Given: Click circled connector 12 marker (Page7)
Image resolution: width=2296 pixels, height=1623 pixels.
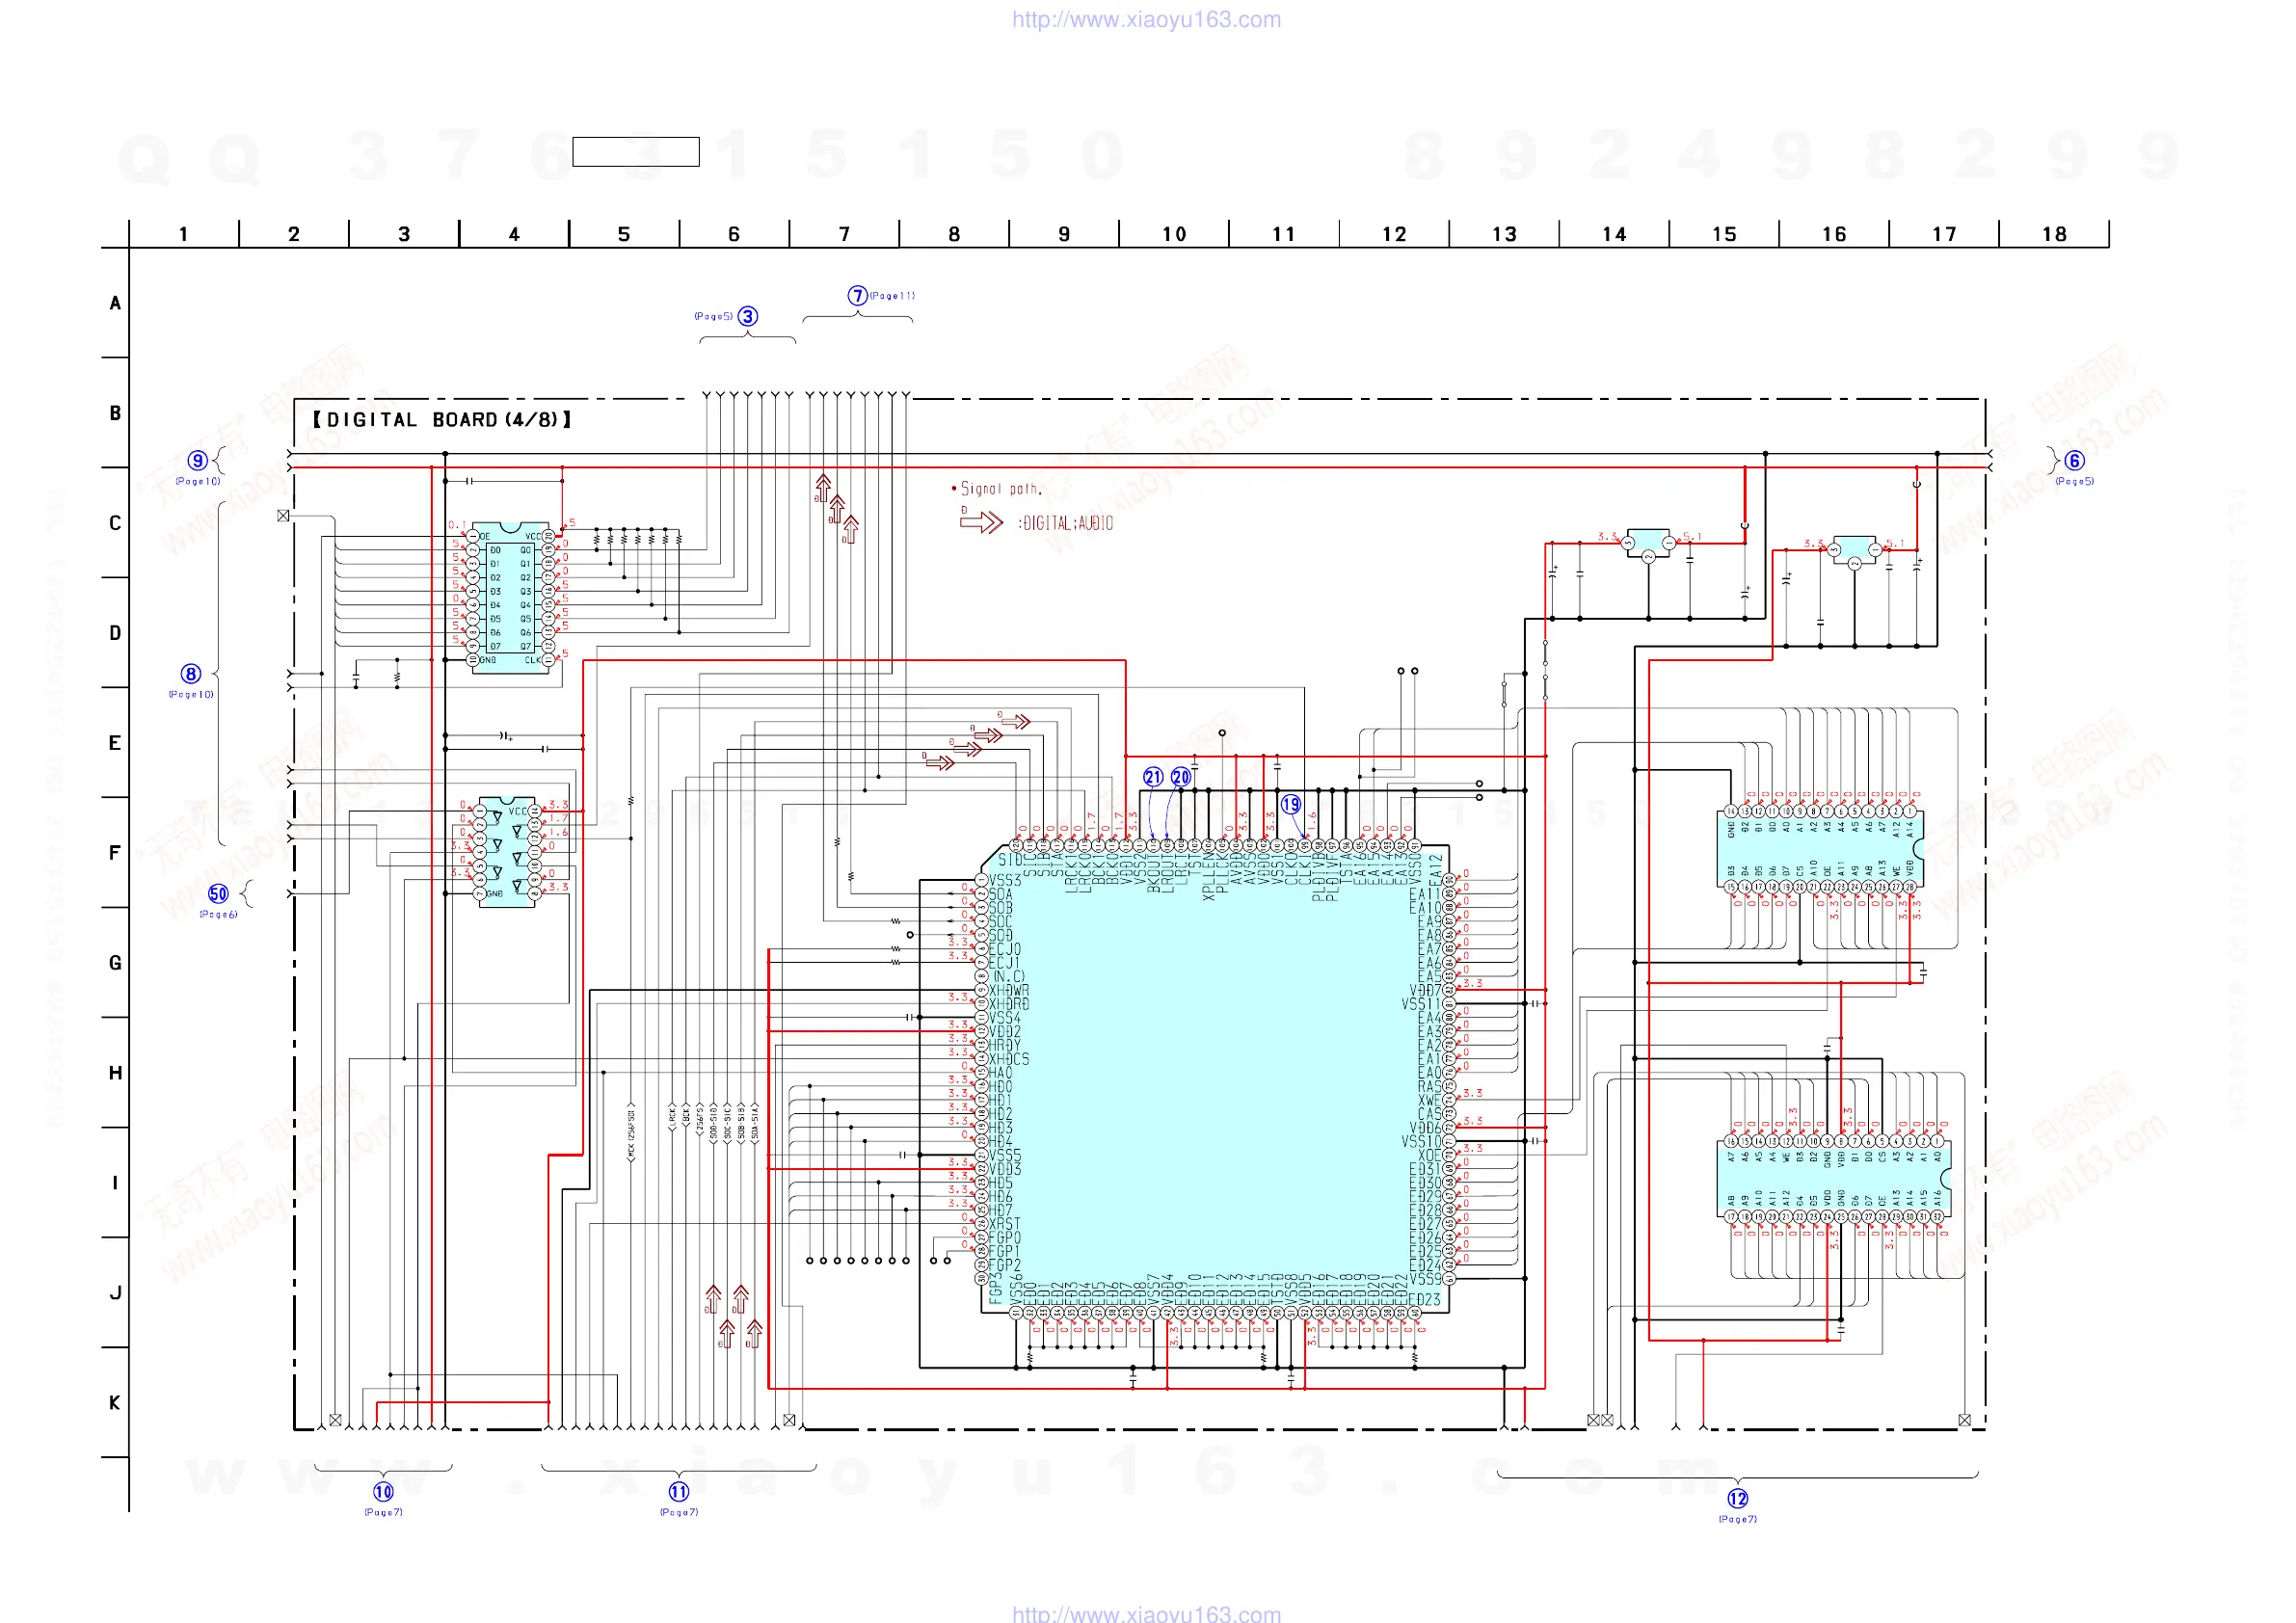Looking at the screenshot, I should [x=1738, y=1498].
